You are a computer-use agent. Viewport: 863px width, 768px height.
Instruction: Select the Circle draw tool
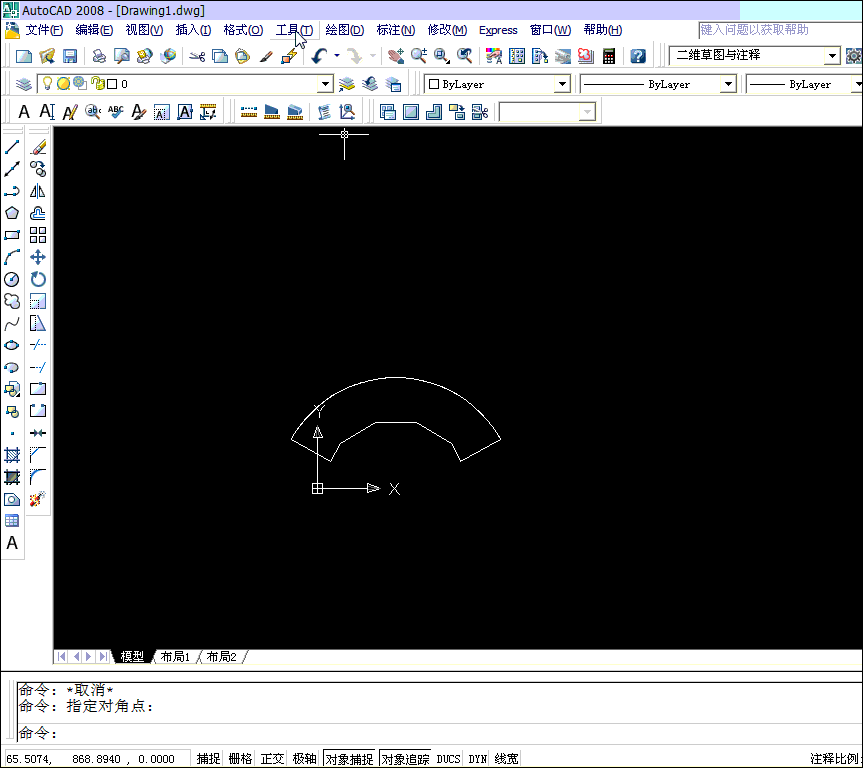[x=12, y=279]
